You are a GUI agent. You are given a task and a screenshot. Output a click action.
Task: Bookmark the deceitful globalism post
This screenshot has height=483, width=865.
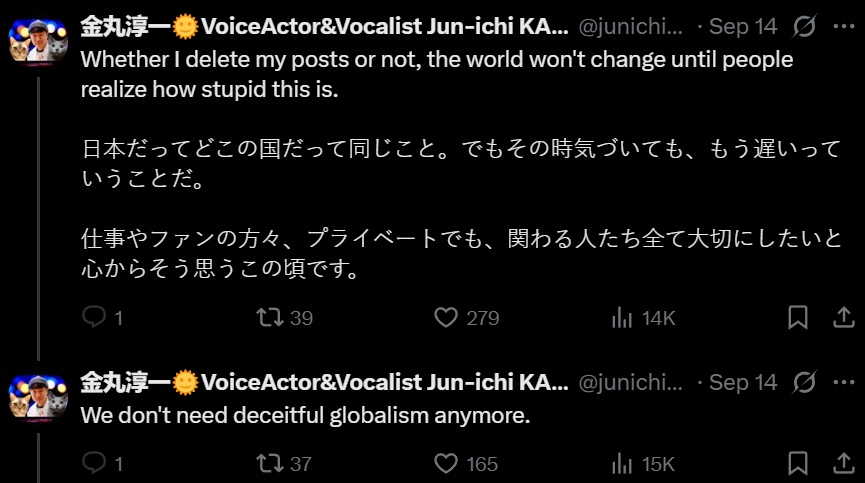click(798, 463)
